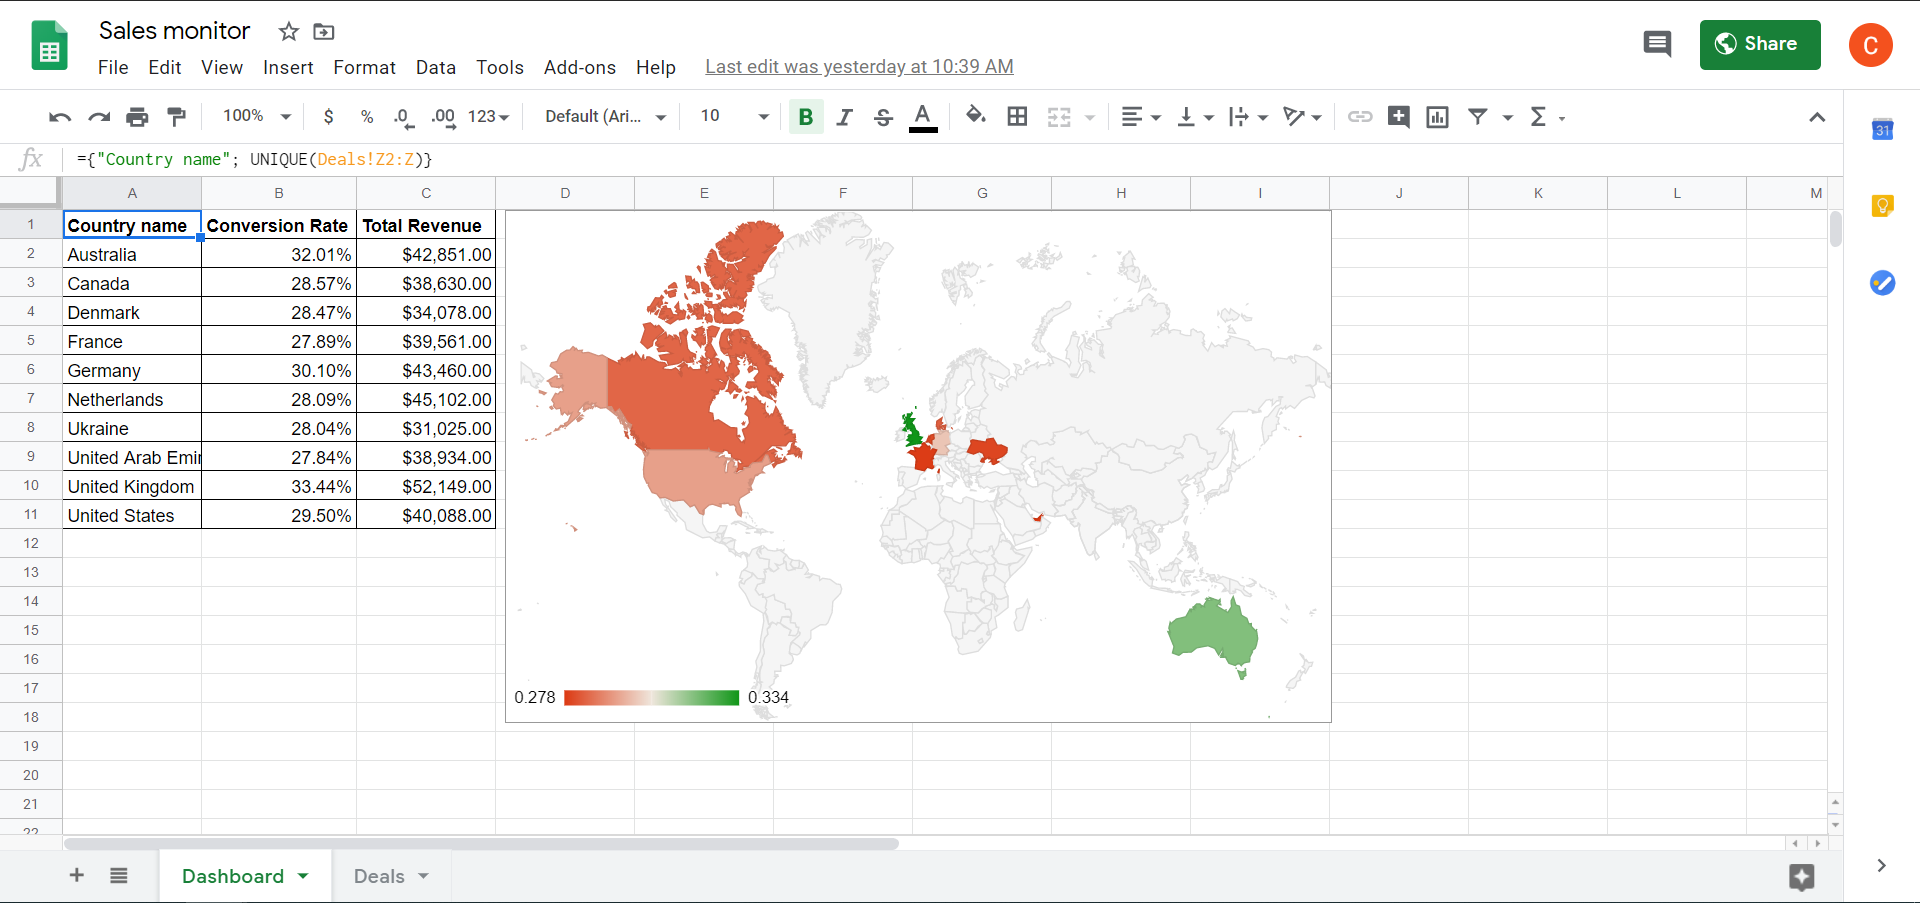The image size is (1920, 903).
Task: Open the account avatar C
Action: 1871,45
